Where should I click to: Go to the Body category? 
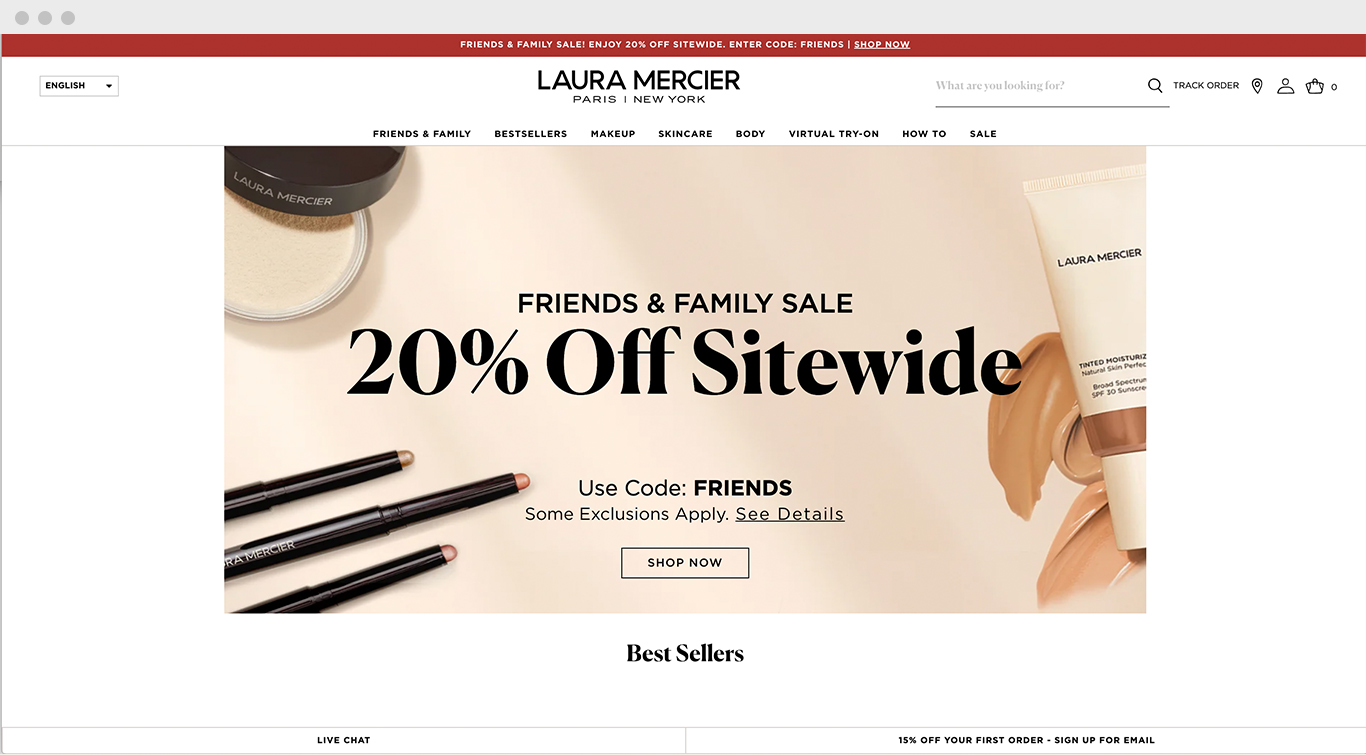point(751,134)
